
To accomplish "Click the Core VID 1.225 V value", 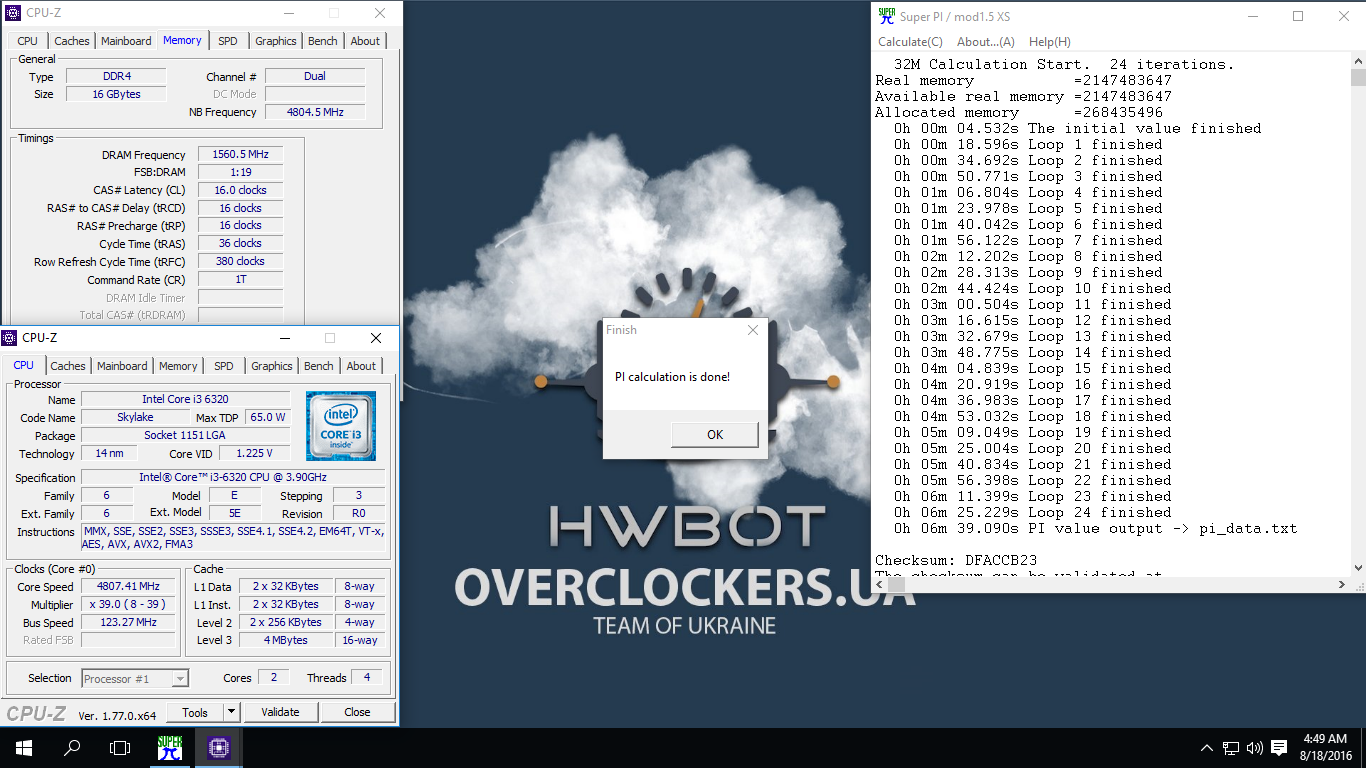I will [x=255, y=453].
